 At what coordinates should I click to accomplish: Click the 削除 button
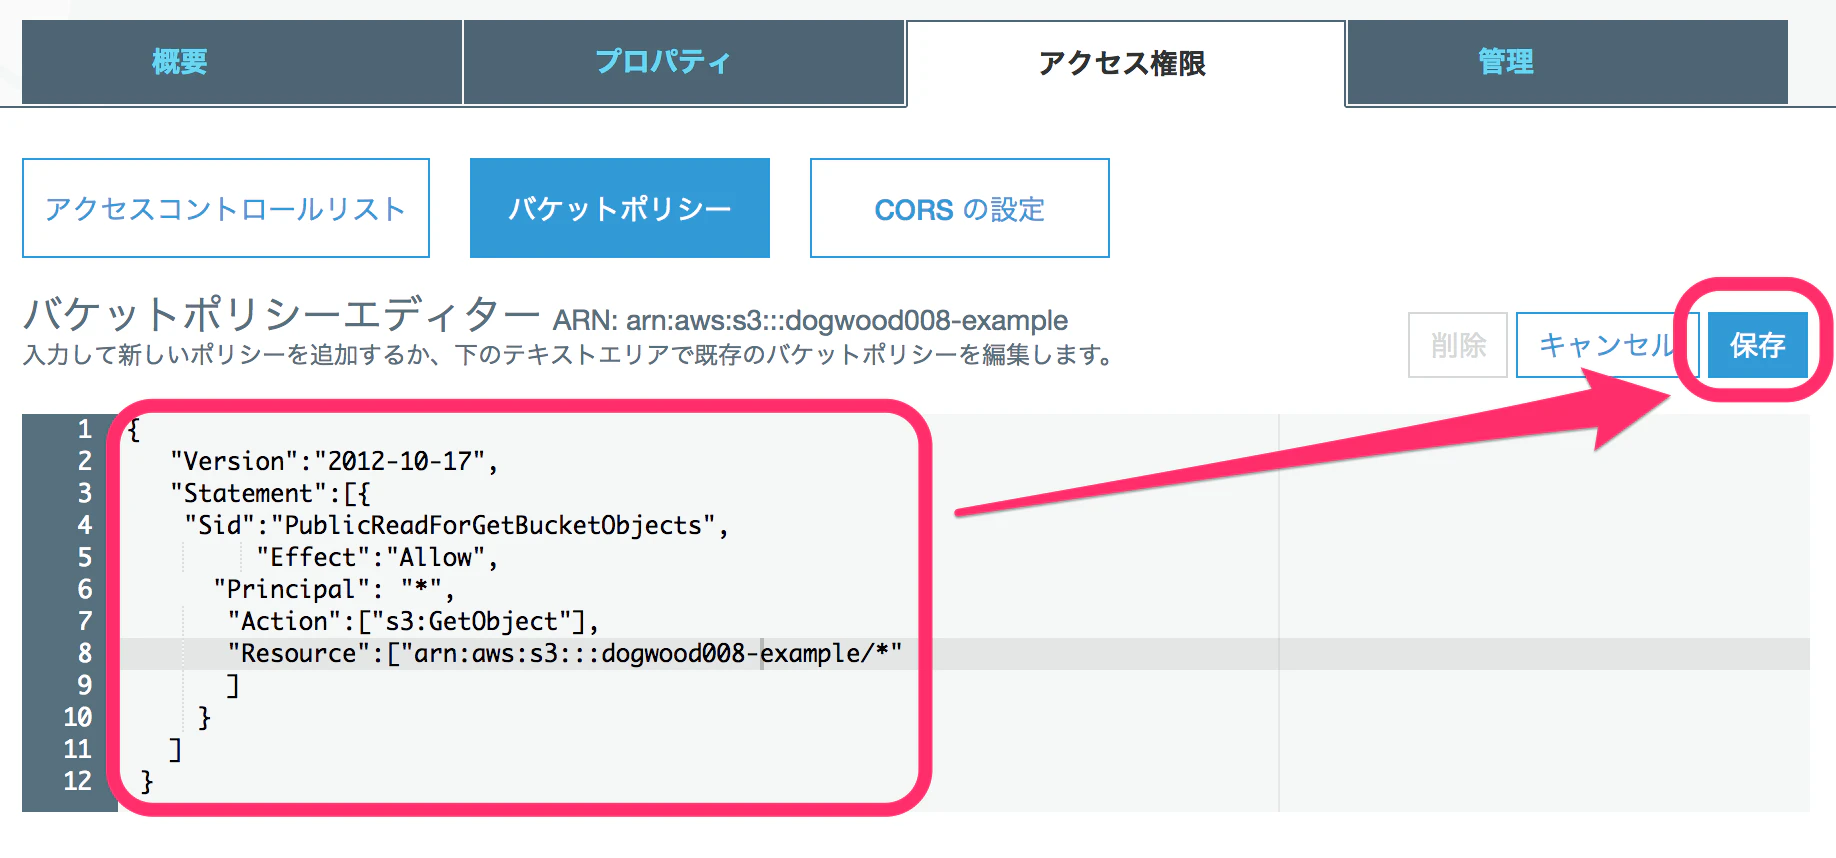(x=1458, y=345)
